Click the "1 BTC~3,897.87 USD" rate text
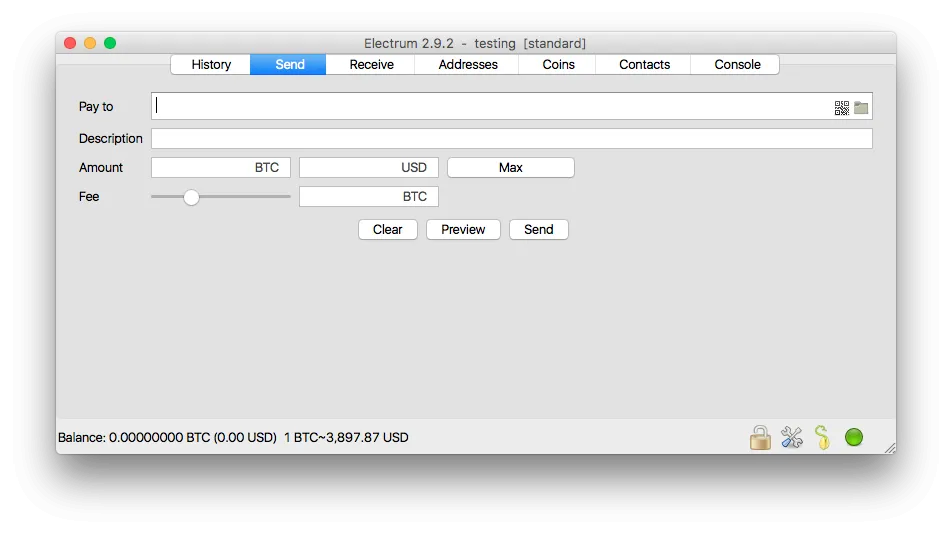 pos(346,438)
